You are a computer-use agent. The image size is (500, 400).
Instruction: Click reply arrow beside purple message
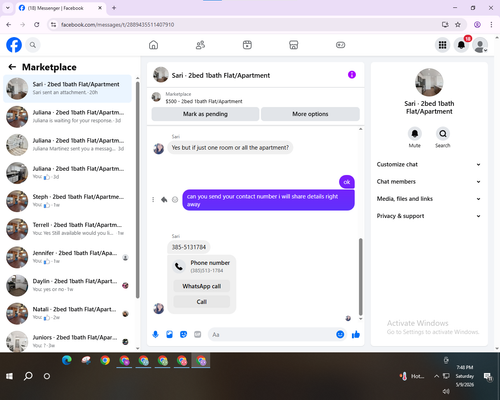(164, 200)
